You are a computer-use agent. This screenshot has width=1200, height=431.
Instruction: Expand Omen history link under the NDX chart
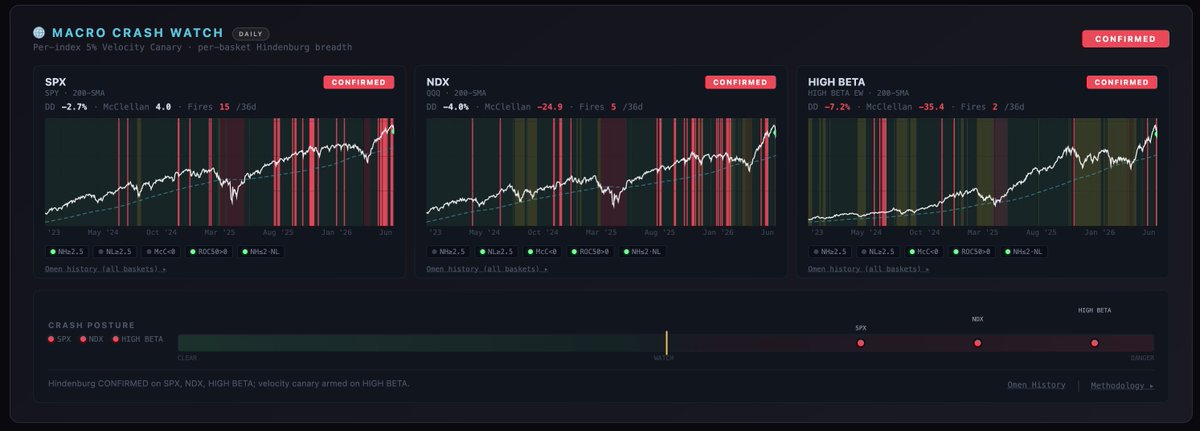point(488,269)
